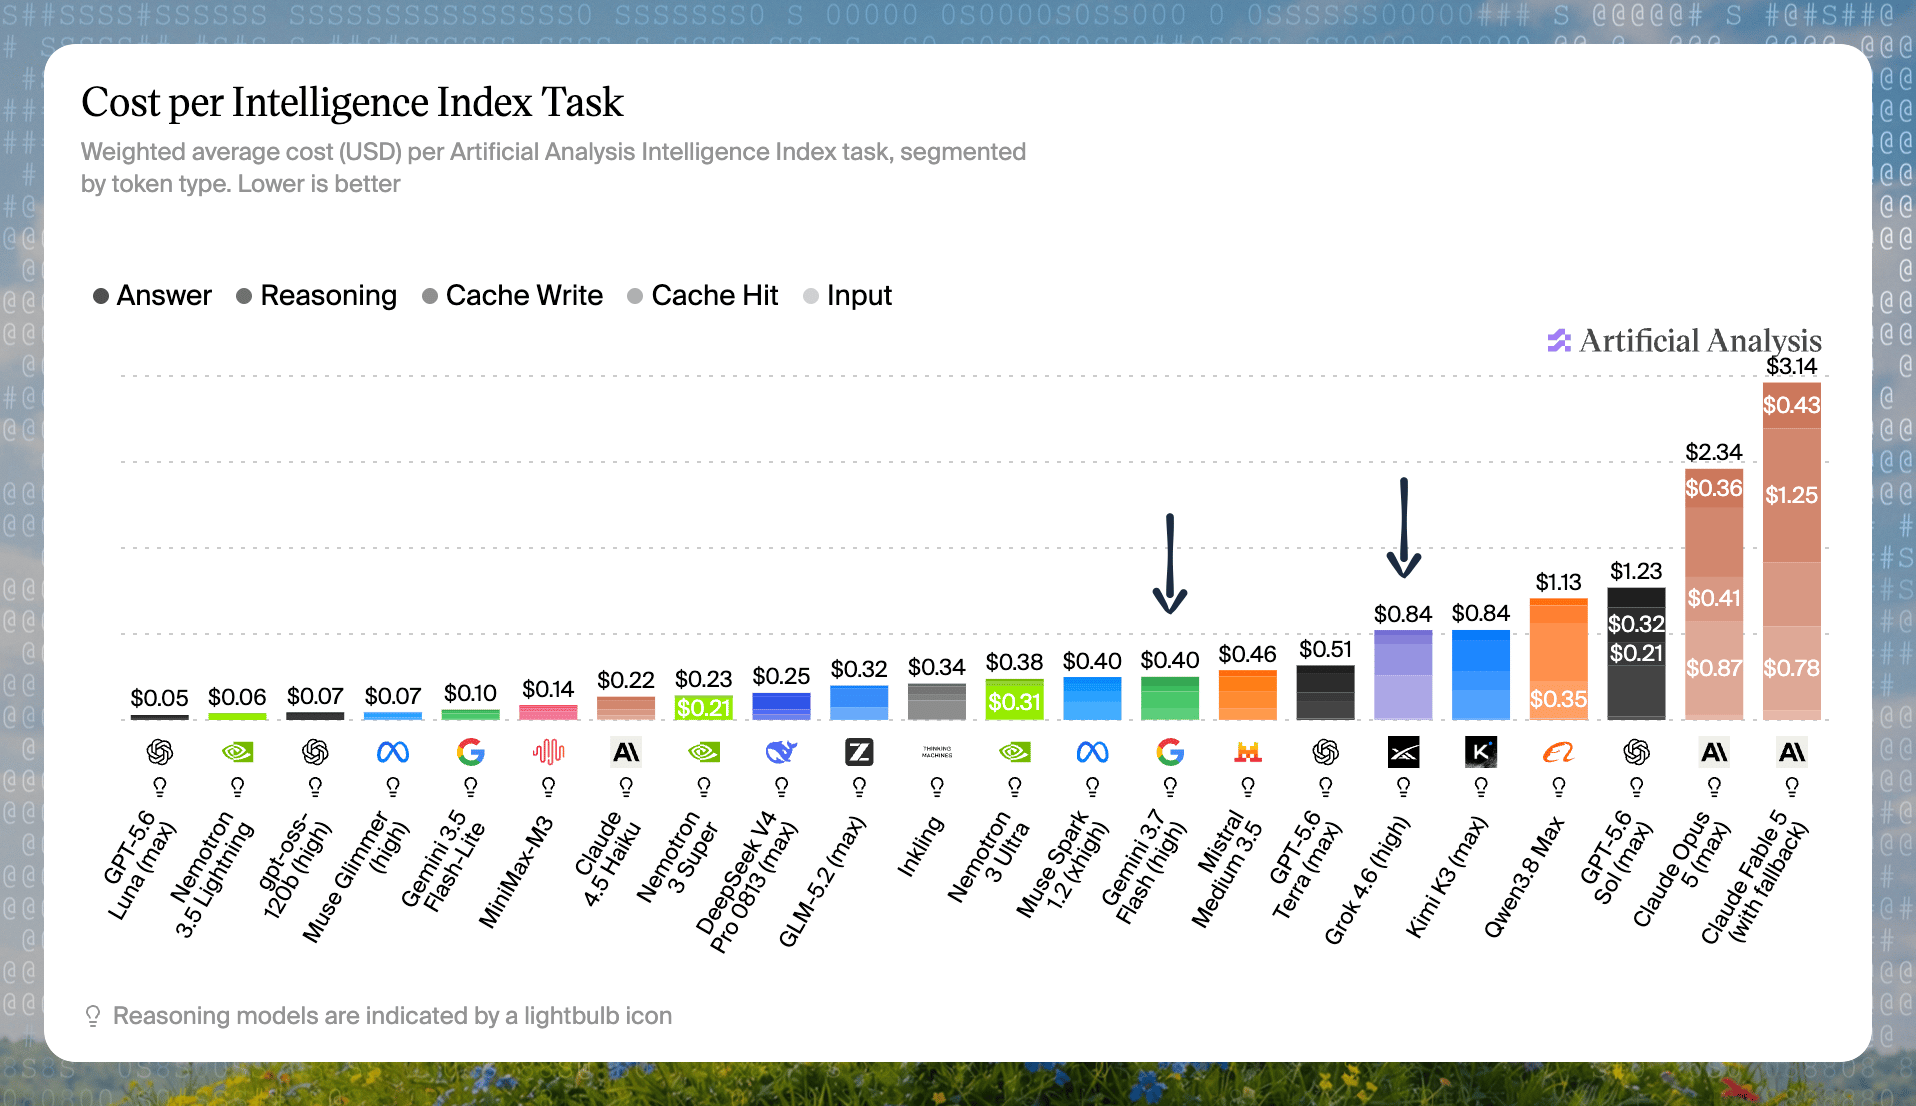The image size is (1916, 1106).
Task: Click the Anthropic logo under Claude 4.5 Haiku
Action: (x=626, y=752)
